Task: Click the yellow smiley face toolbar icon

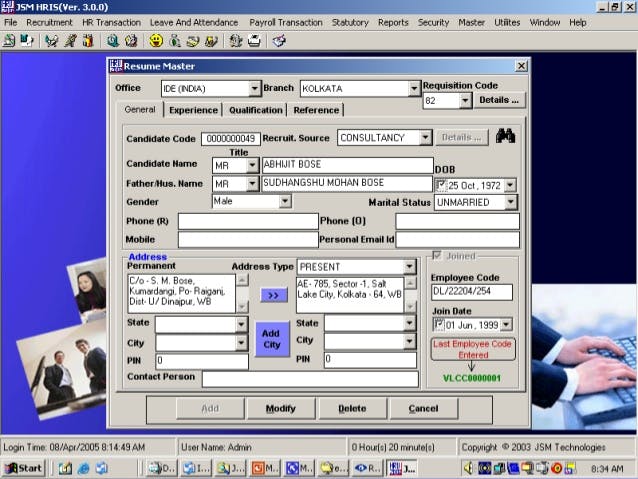Action: tap(156, 41)
